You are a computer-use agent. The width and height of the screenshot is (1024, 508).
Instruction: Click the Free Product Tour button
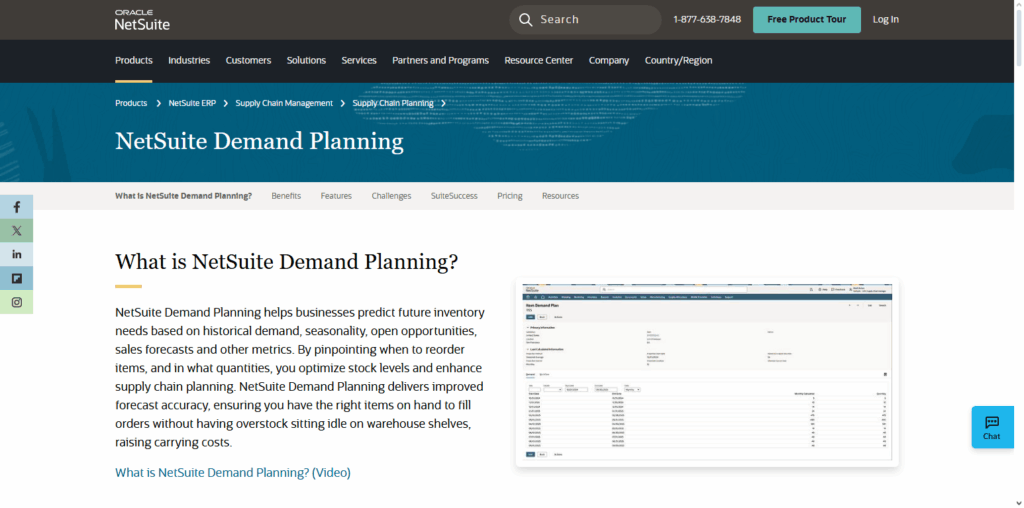[x=807, y=20]
